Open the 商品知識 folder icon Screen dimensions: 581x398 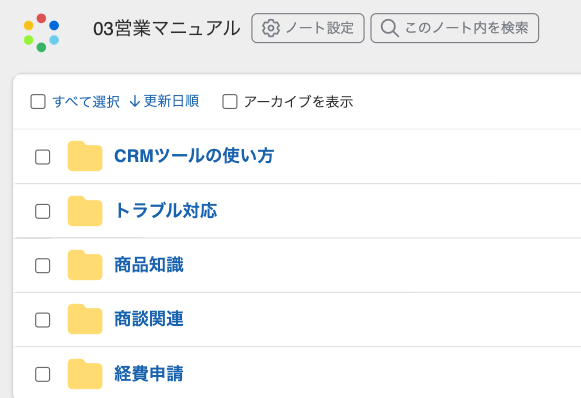click(x=85, y=265)
